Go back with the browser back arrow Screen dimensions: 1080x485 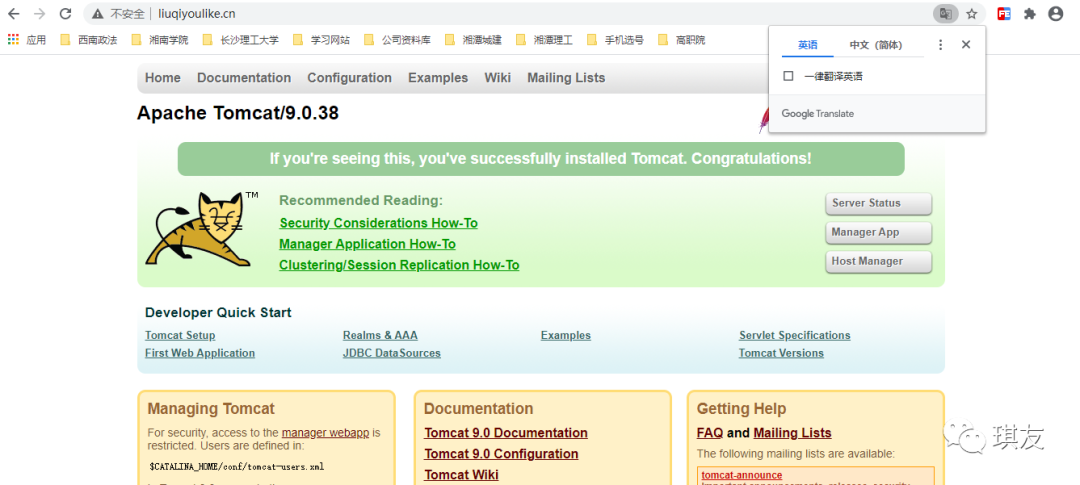click(x=14, y=14)
